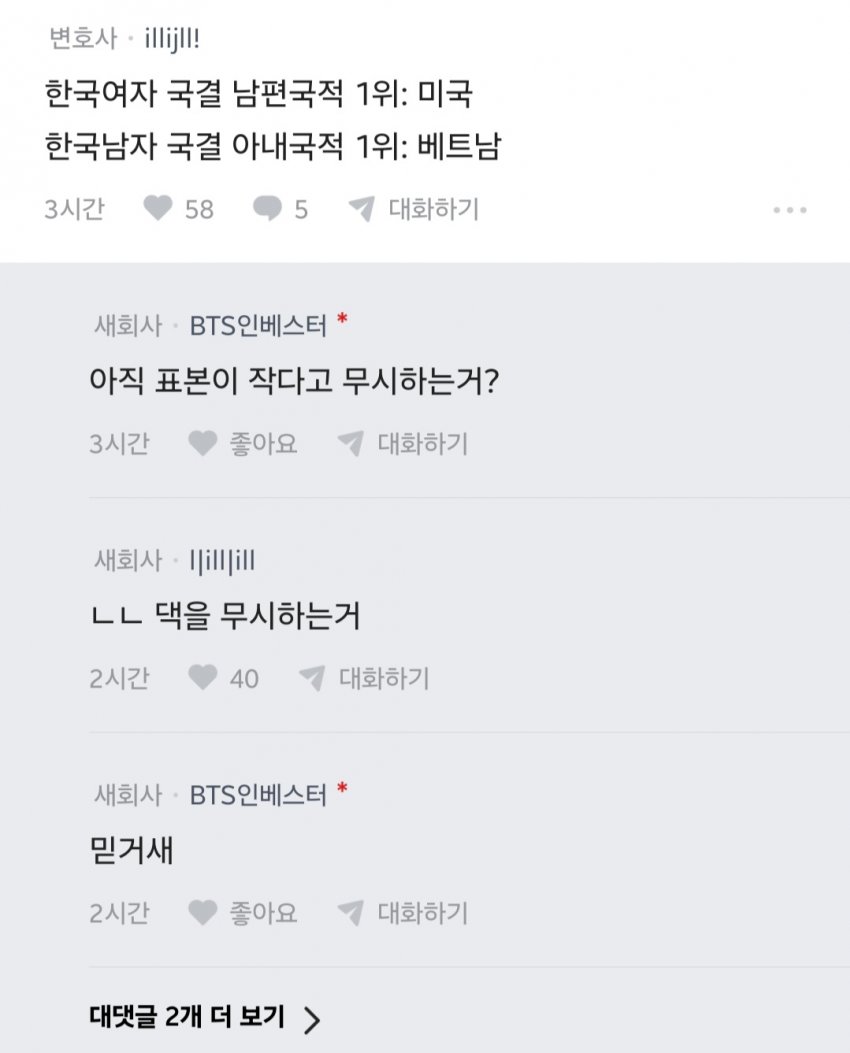850x1053 pixels.
Task: Click the chevron next to more replies
Action: point(312,1019)
